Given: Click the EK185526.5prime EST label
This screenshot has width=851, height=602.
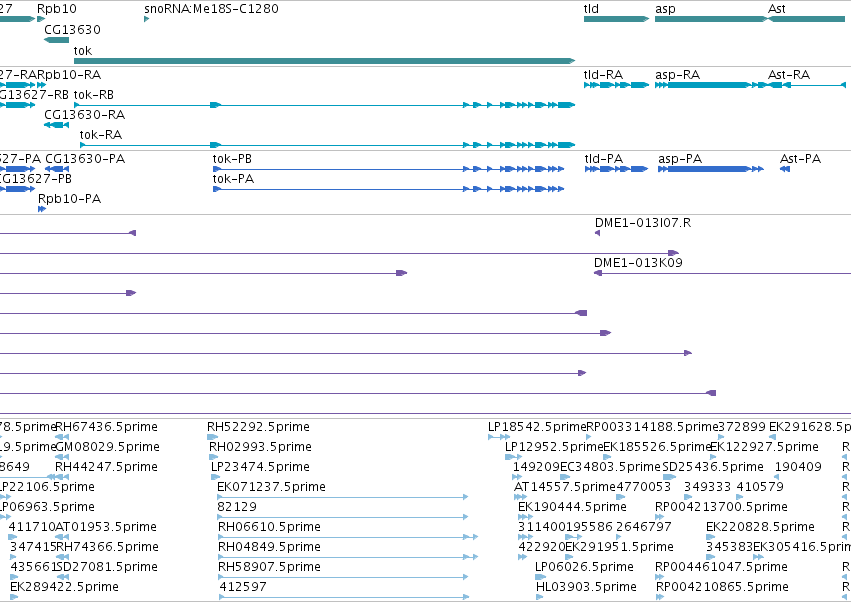Looking at the screenshot, I should pyautogui.click(x=657, y=447).
